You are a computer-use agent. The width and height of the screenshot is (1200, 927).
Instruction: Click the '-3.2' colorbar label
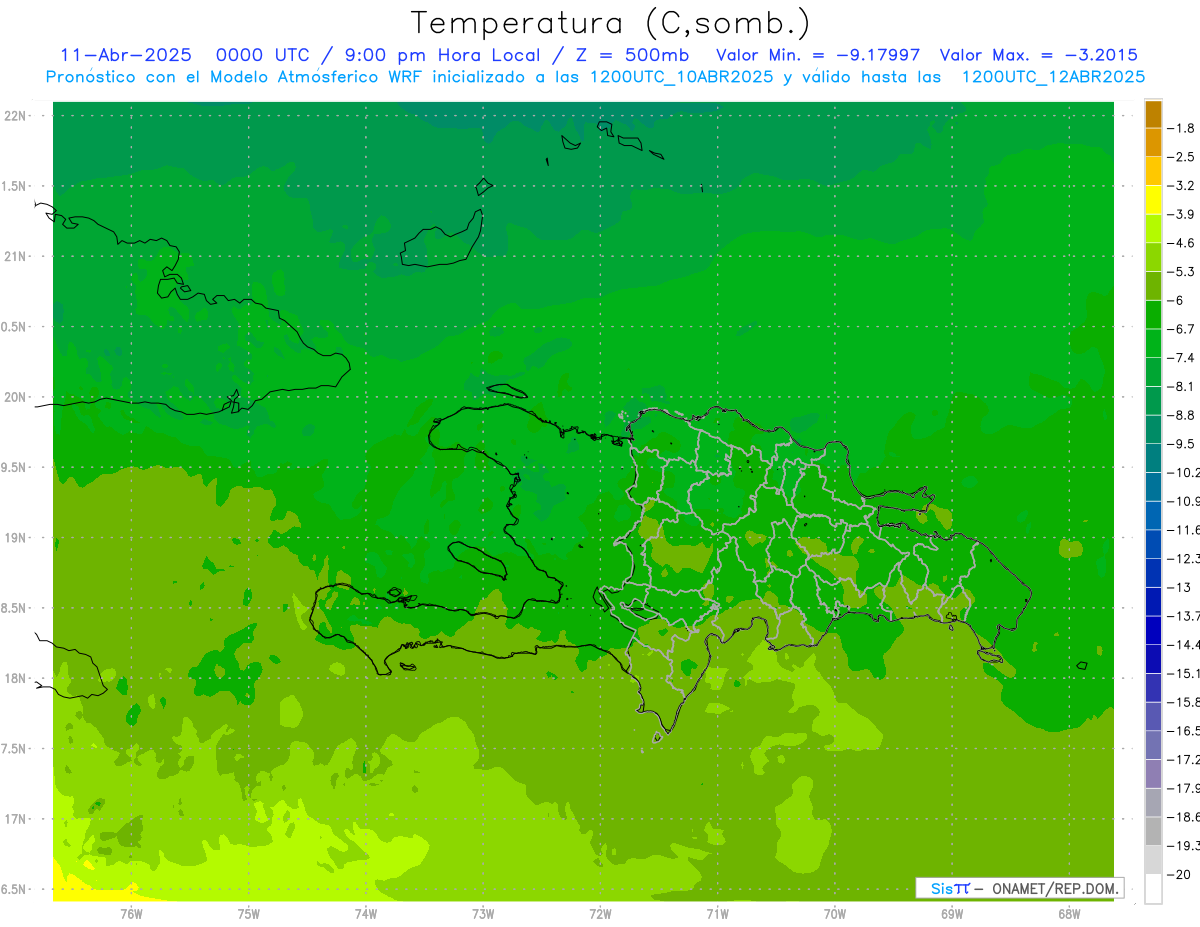(1183, 186)
